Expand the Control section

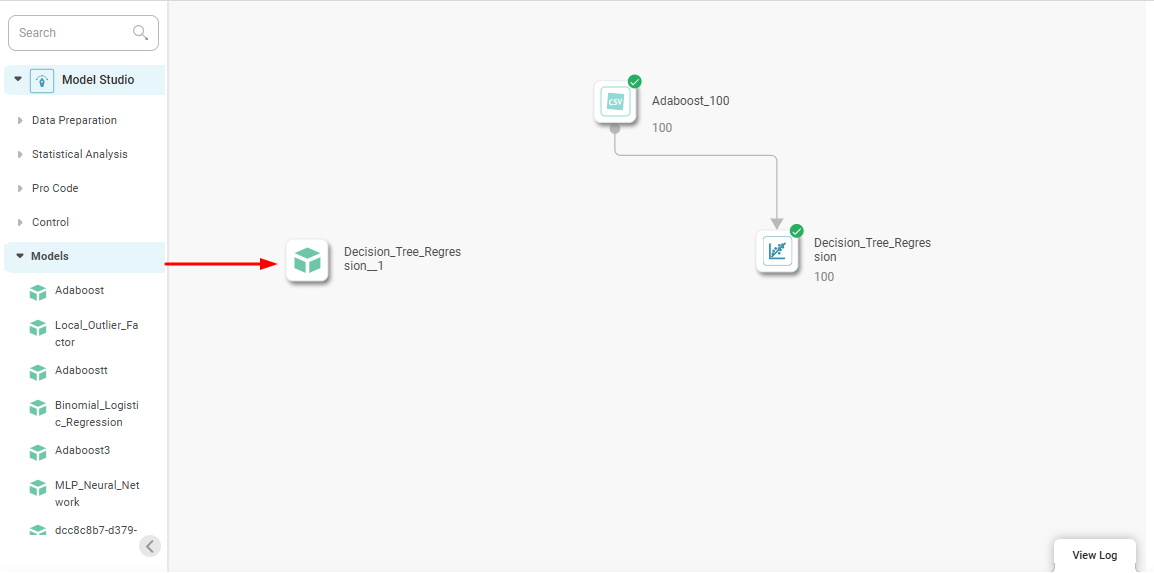tap(20, 223)
